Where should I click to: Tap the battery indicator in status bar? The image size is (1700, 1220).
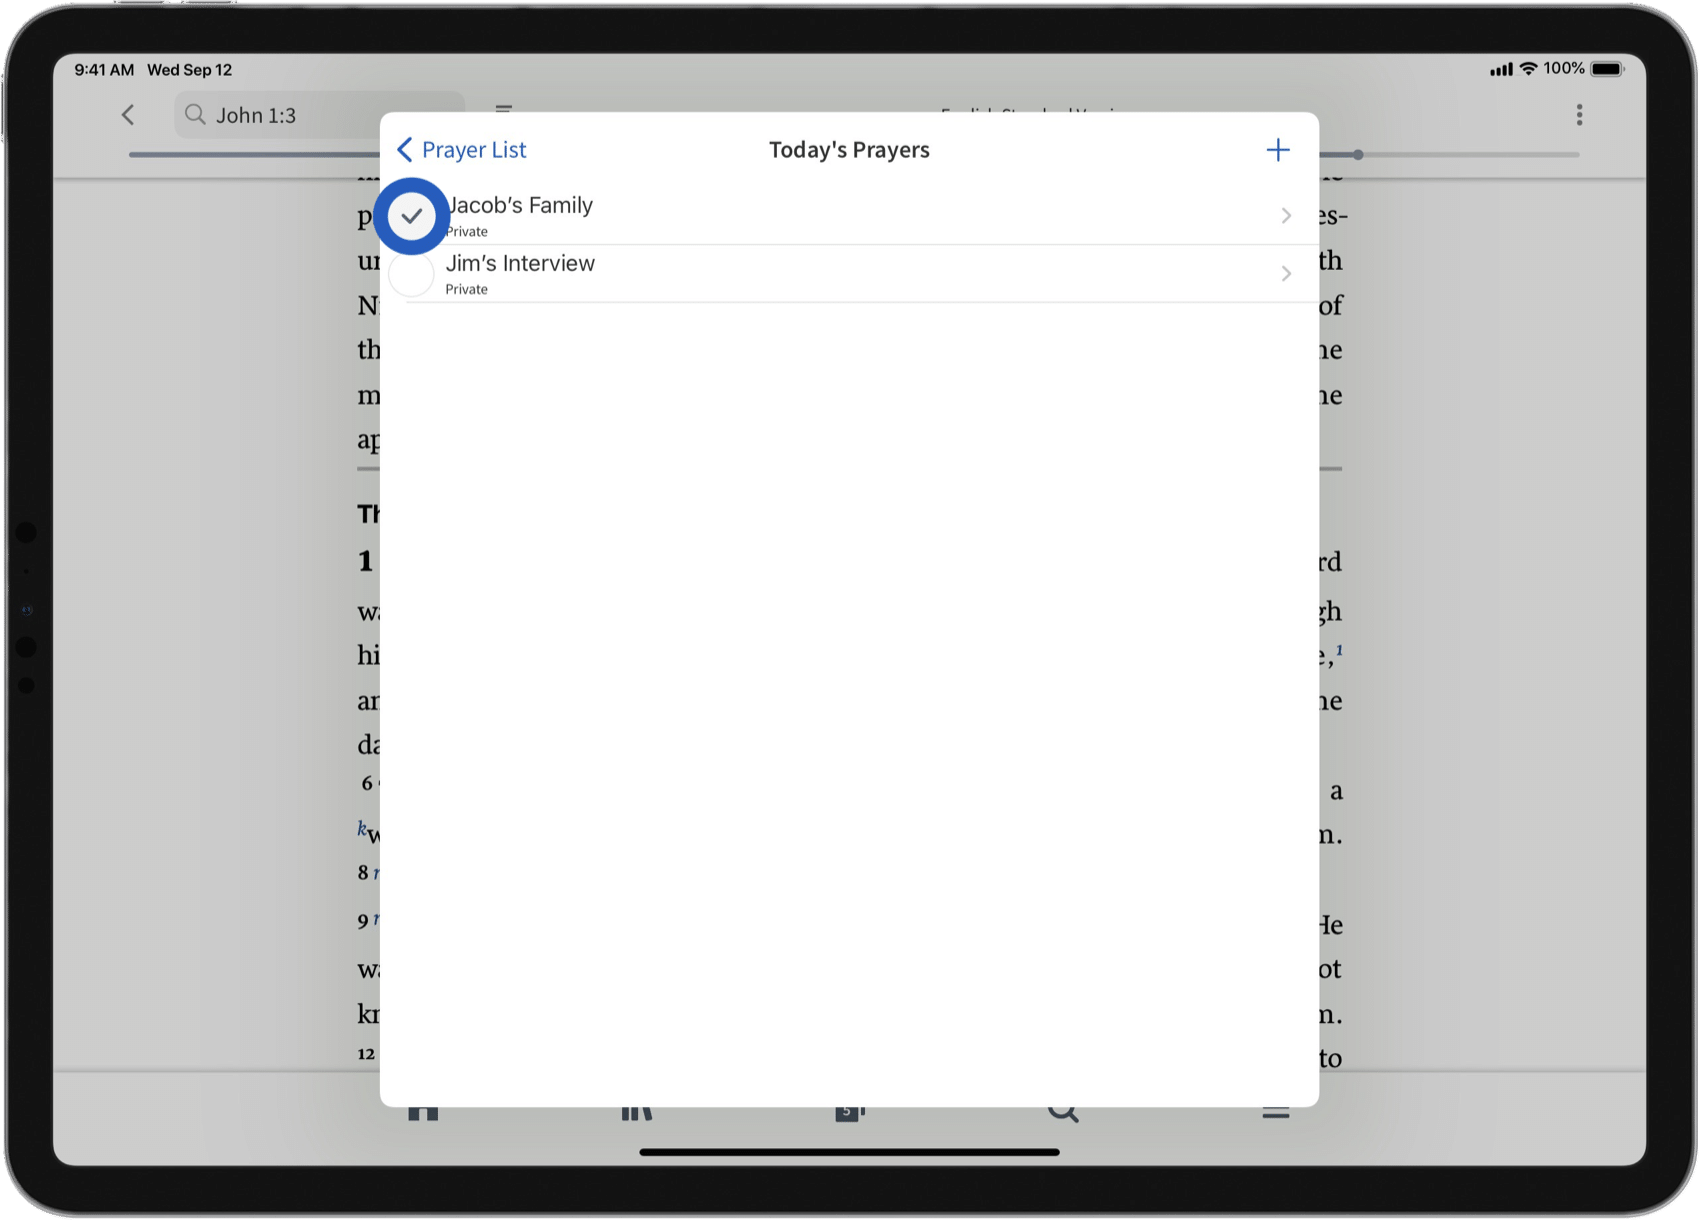[x=1608, y=69]
